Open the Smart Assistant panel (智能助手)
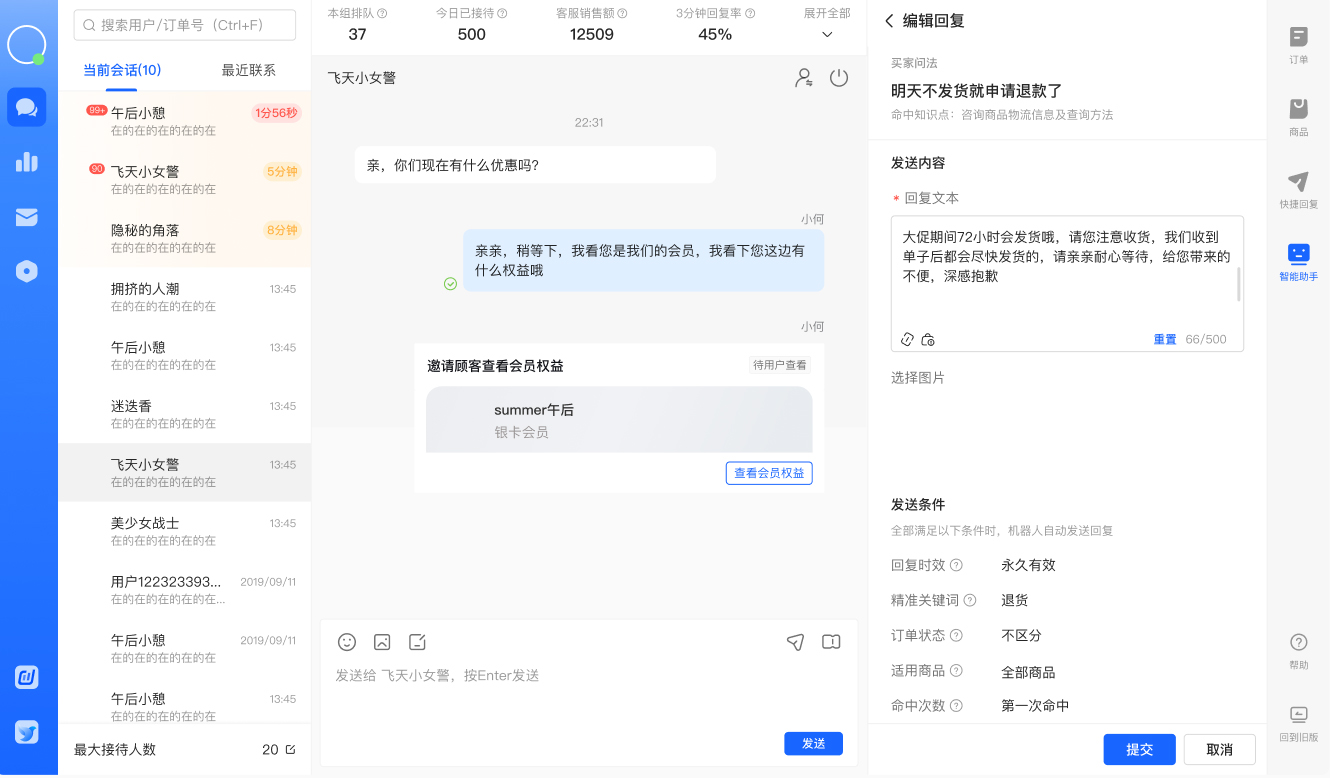1330x778 pixels. [1298, 261]
